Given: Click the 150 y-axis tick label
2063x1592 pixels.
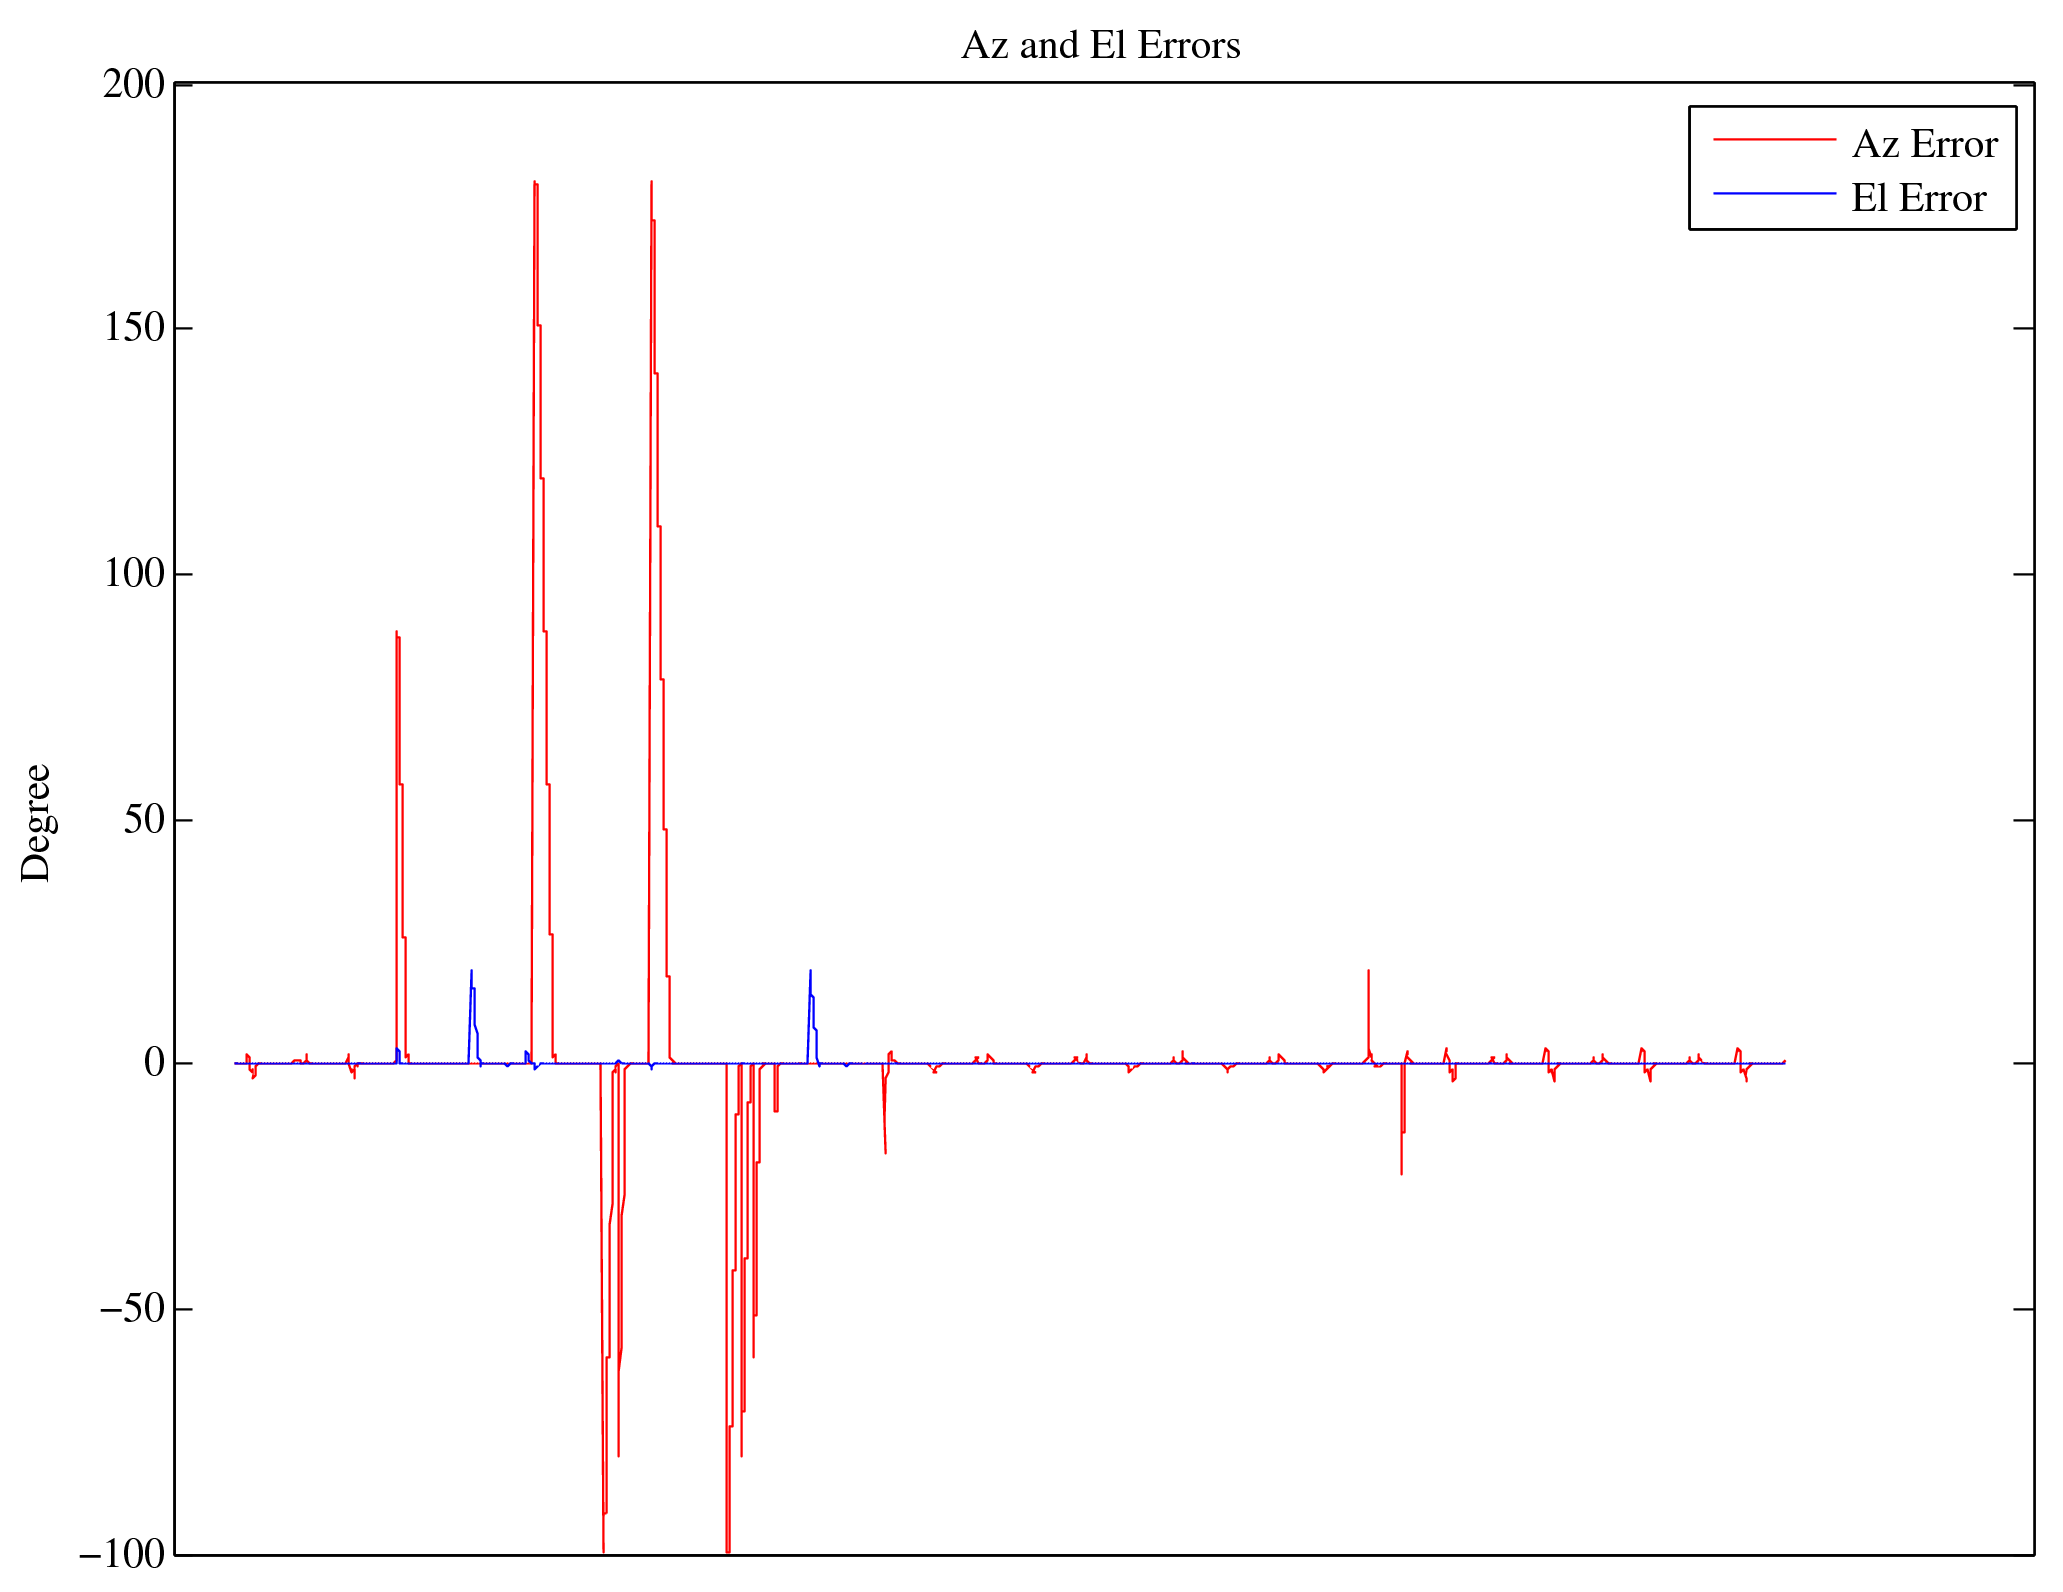Looking at the screenshot, I should 133,328.
